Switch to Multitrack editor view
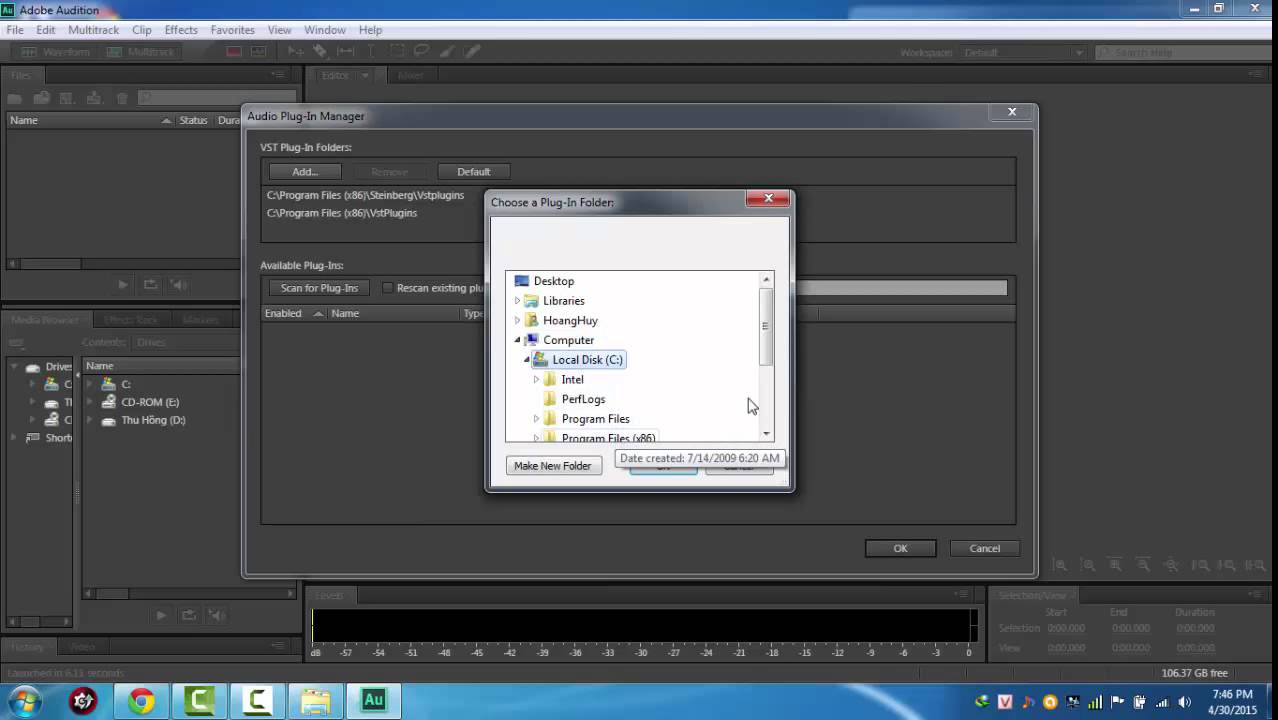Image resolution: width=1278 pixels, height=720 pixels. (x=140, y=52)
